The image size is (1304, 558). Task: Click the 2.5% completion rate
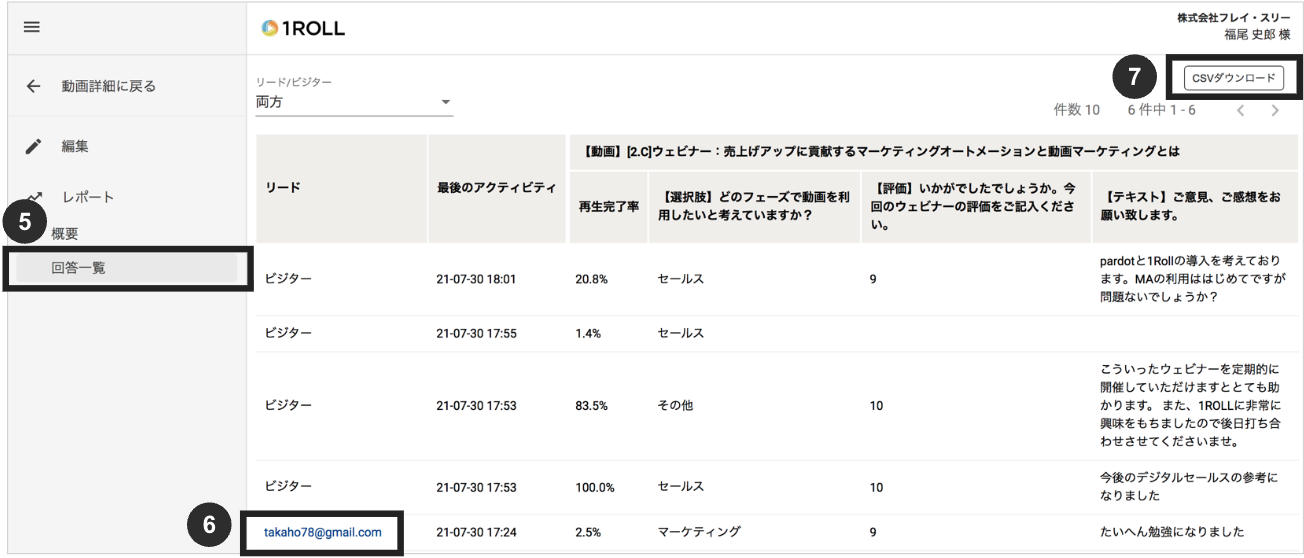[x=588, y=532]
